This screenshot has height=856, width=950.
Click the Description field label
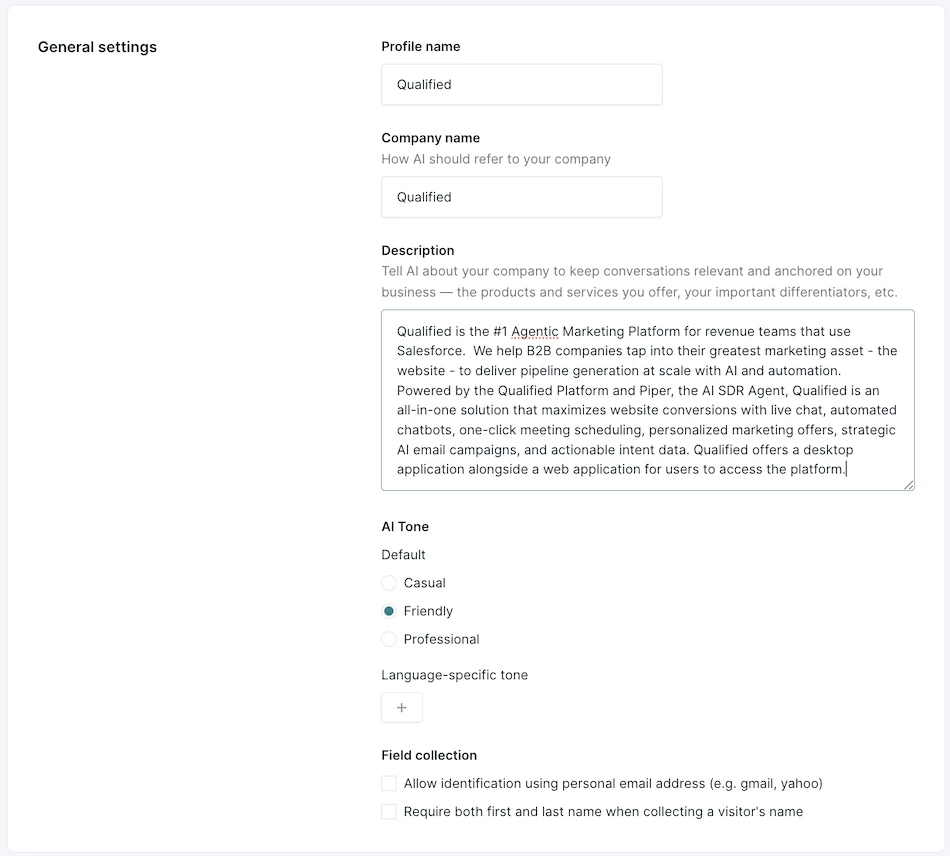[x=417, y=250]
